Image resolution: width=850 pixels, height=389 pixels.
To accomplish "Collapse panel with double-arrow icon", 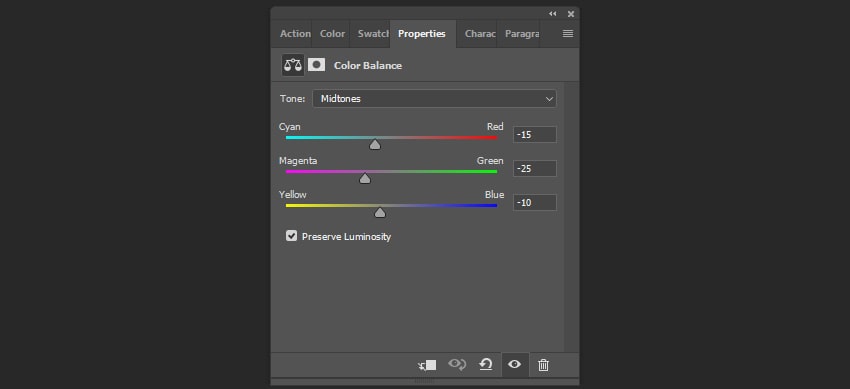I will (552, 14).
